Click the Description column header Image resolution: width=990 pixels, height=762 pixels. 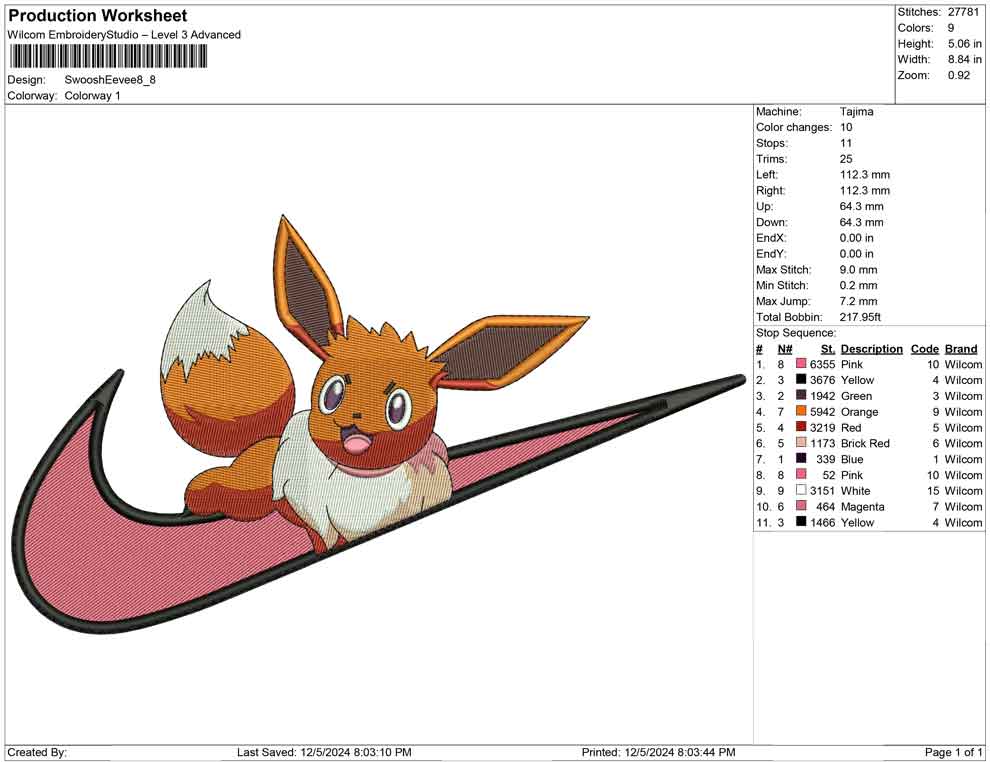pos(871,349)
